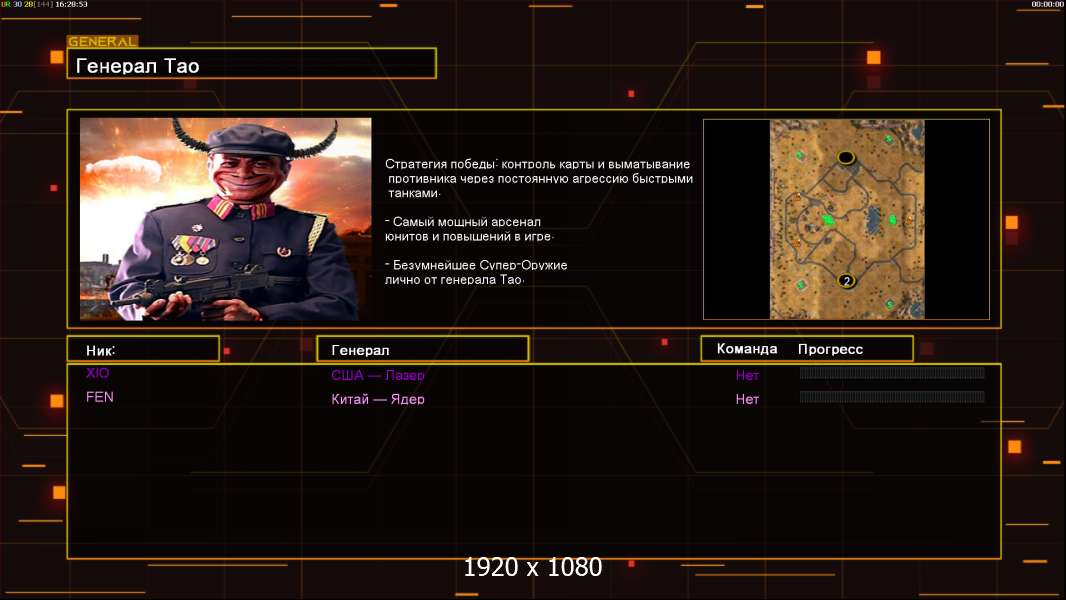Click the large green supply marker at the map center
The height and width of the screenshot is (600, 1066).
point(828,219)
